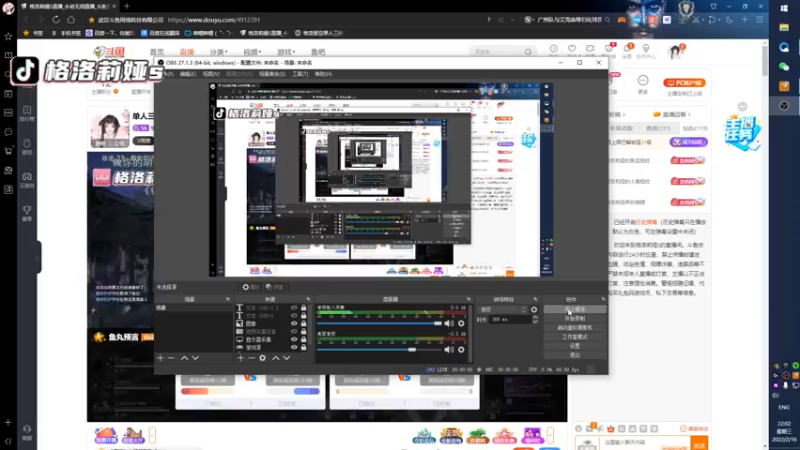Click the 推流 streaming button in 控件 dock
The image size is (800, 450).
point(575,309)
